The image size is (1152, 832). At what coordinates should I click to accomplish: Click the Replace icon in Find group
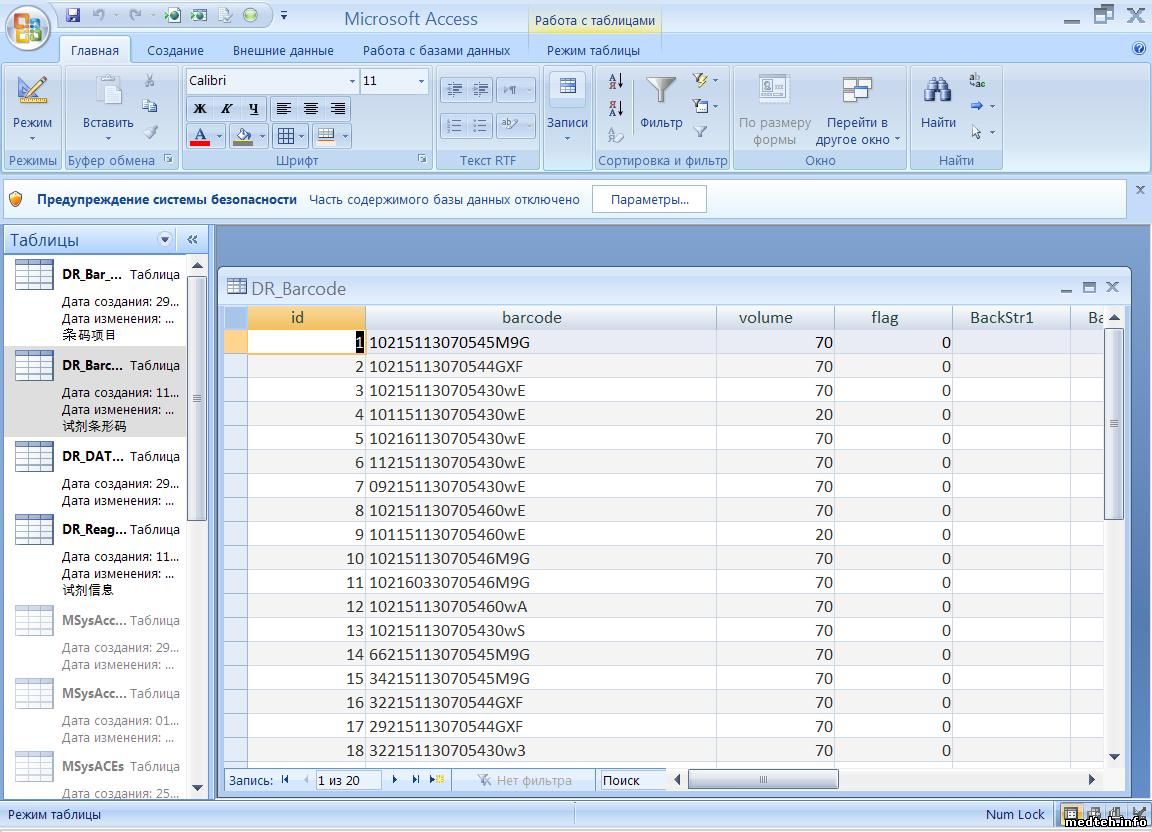pos(977,81)
